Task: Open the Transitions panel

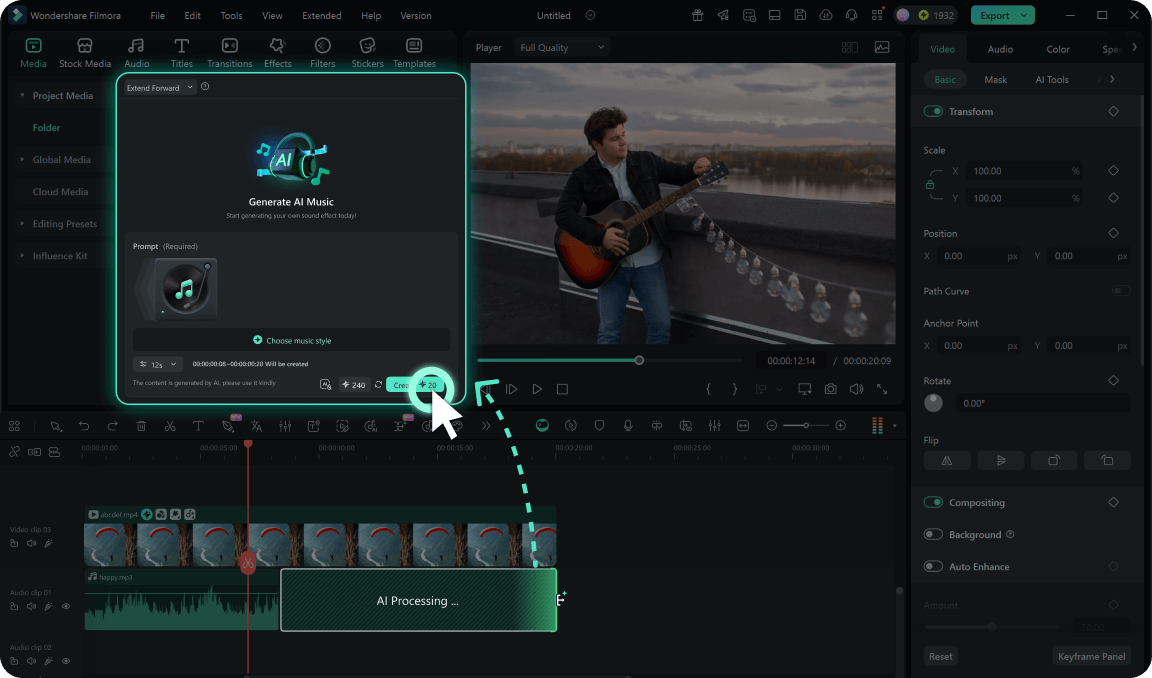Action: (x=229, y=53)
